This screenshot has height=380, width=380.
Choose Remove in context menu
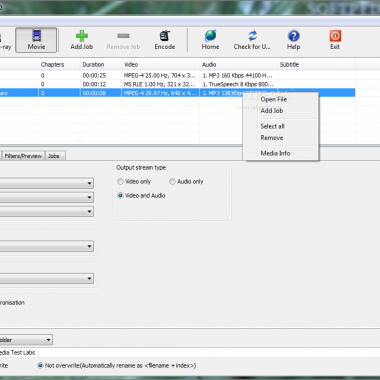point(272,138)
